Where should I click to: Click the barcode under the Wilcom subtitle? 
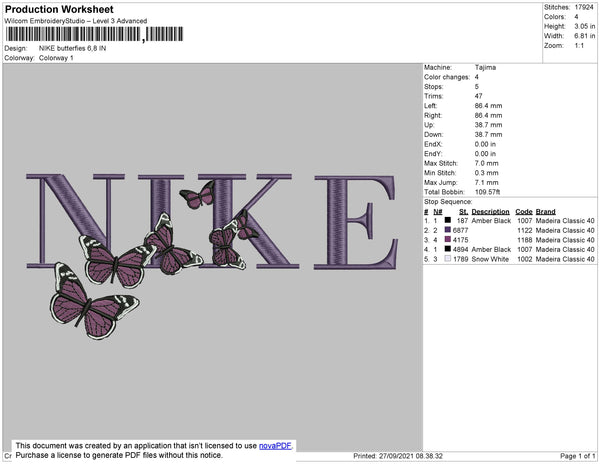point(95,34)
